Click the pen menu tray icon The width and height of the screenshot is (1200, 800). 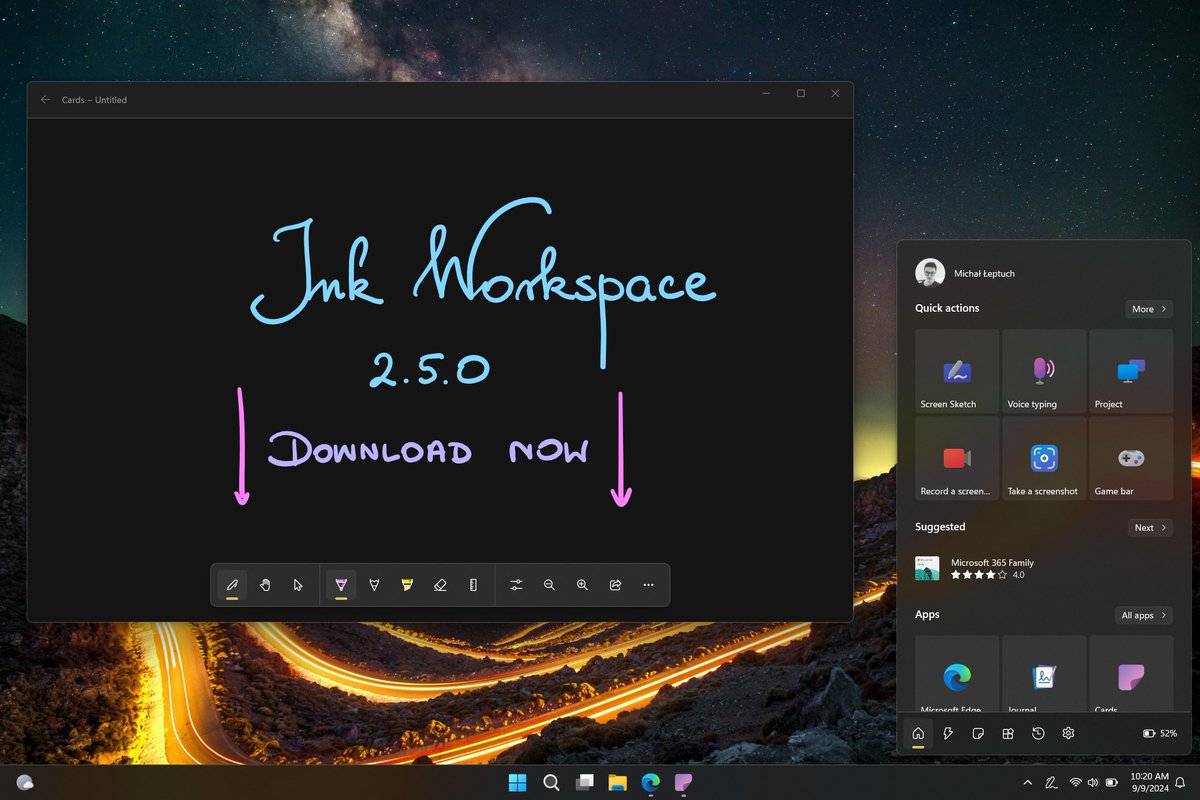(x=1051, y=782)
